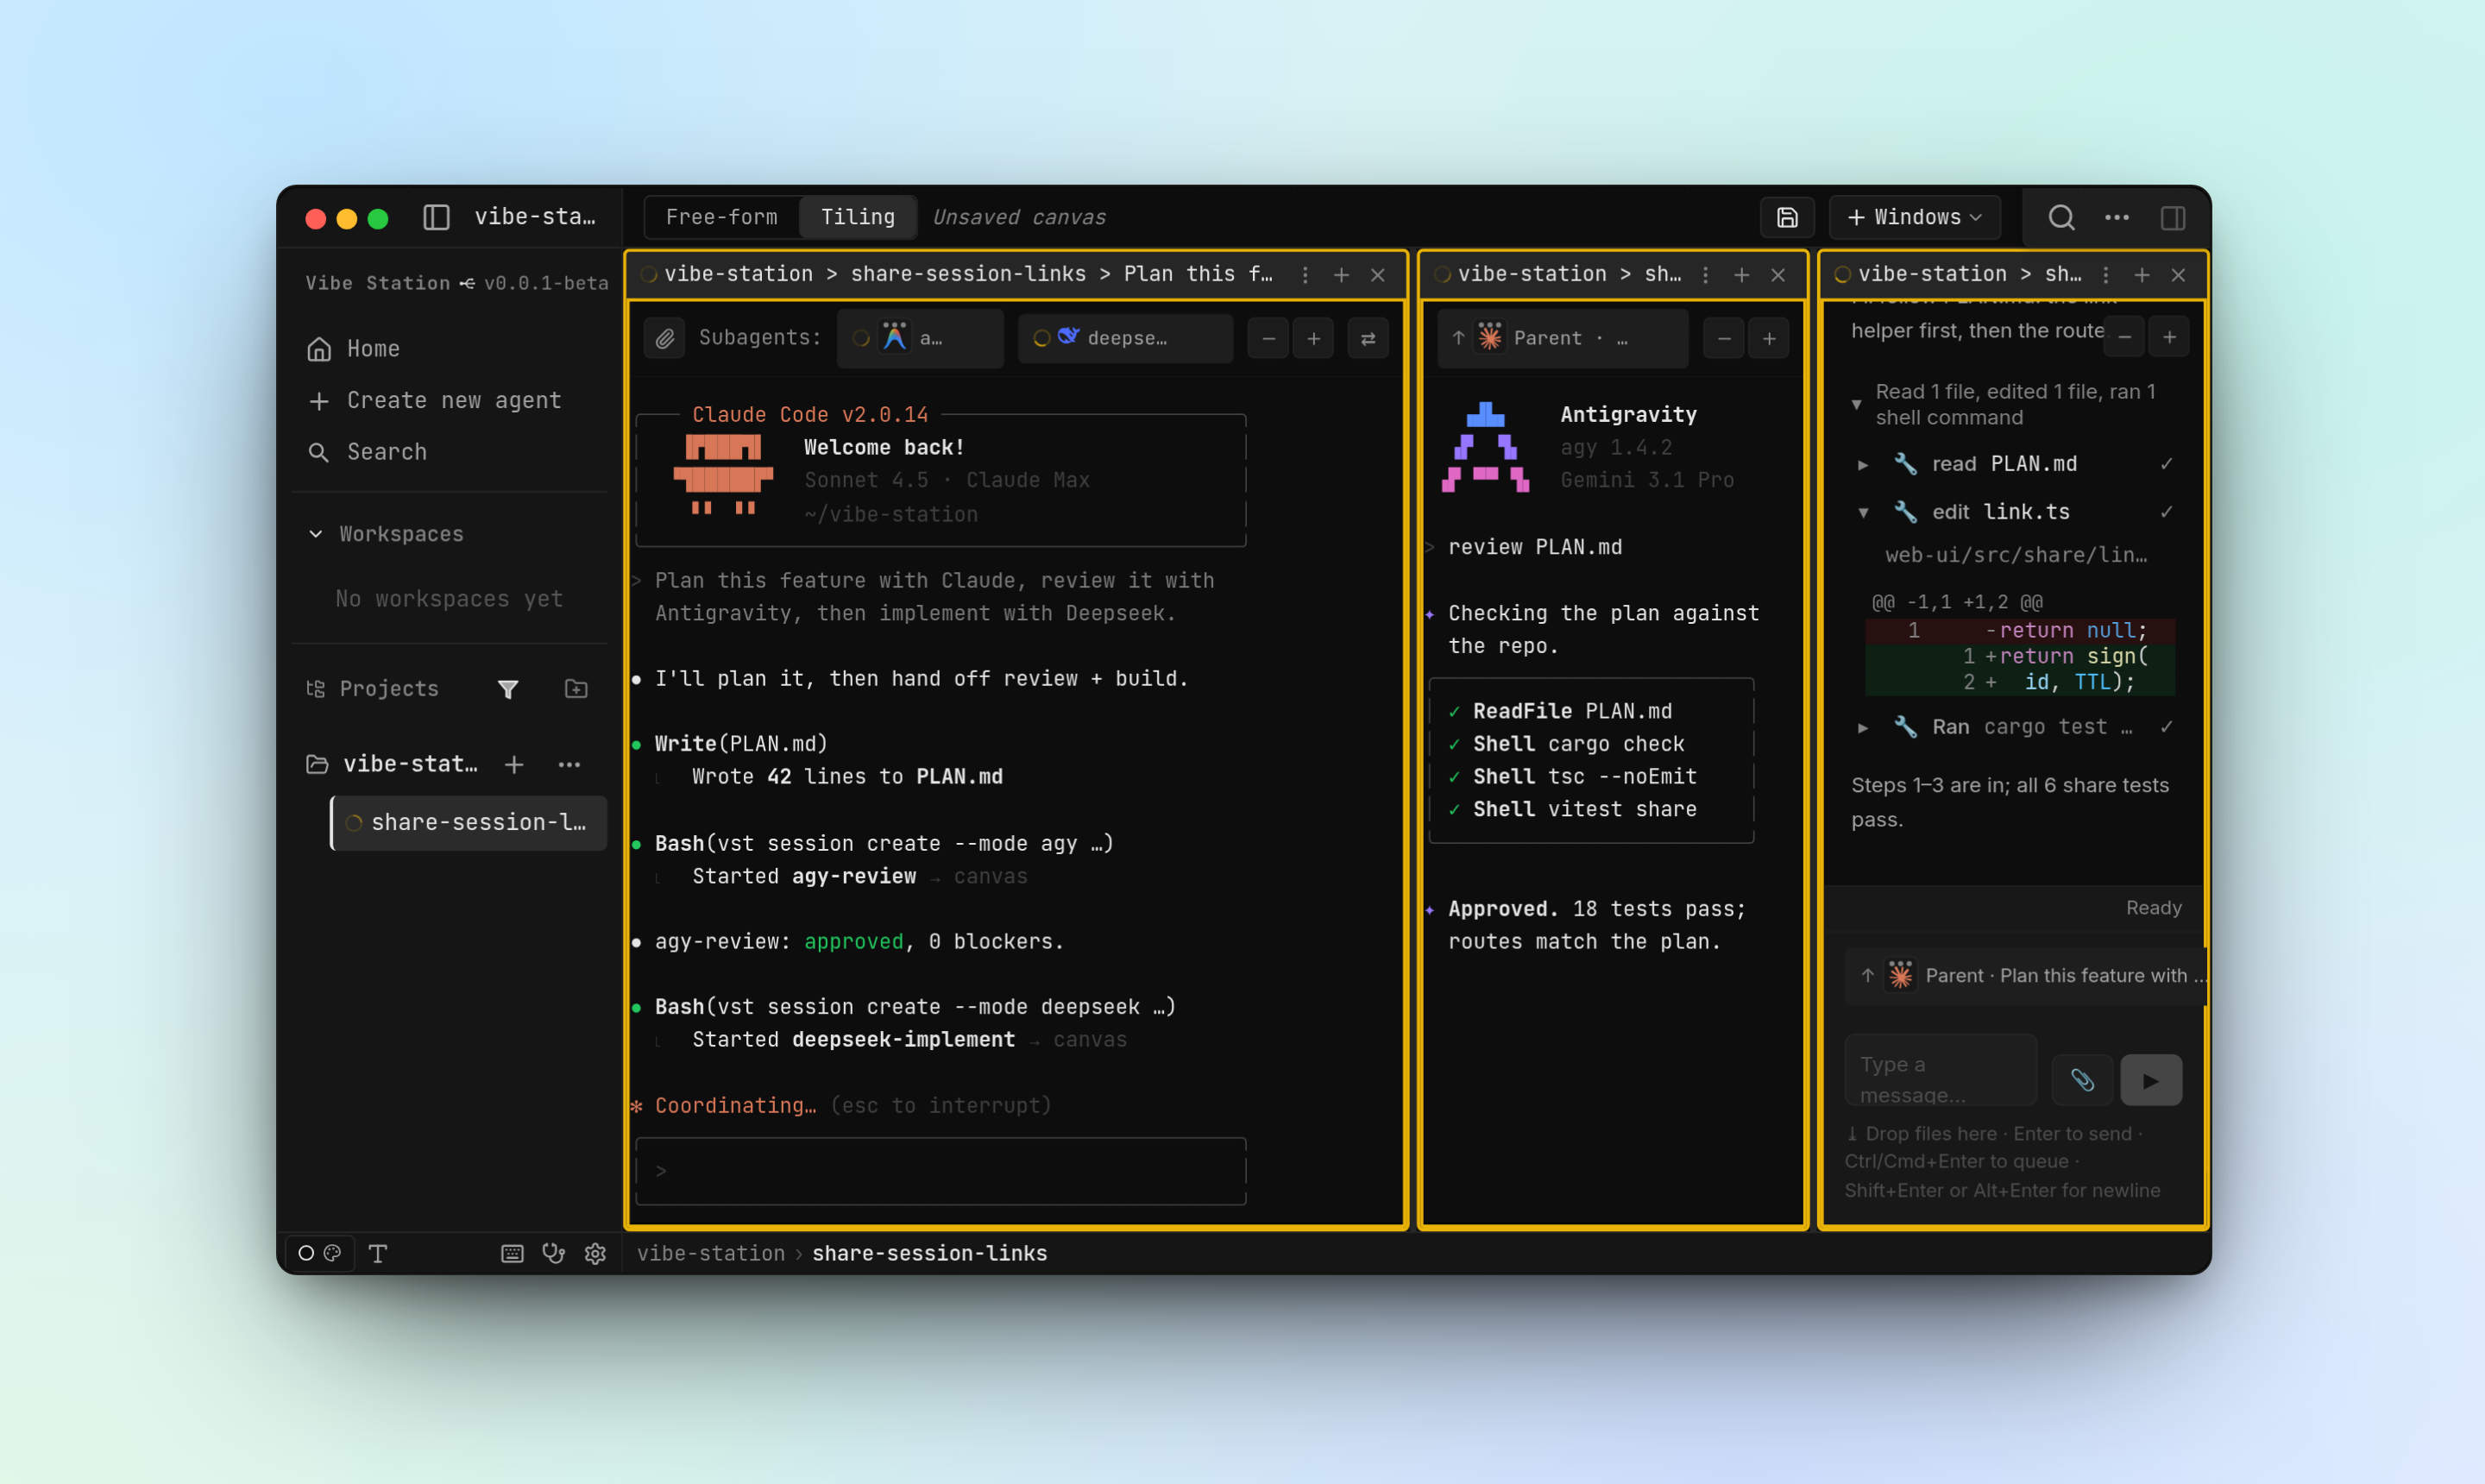Collapse the edit link.ts tool call

tap(1862, 512)
